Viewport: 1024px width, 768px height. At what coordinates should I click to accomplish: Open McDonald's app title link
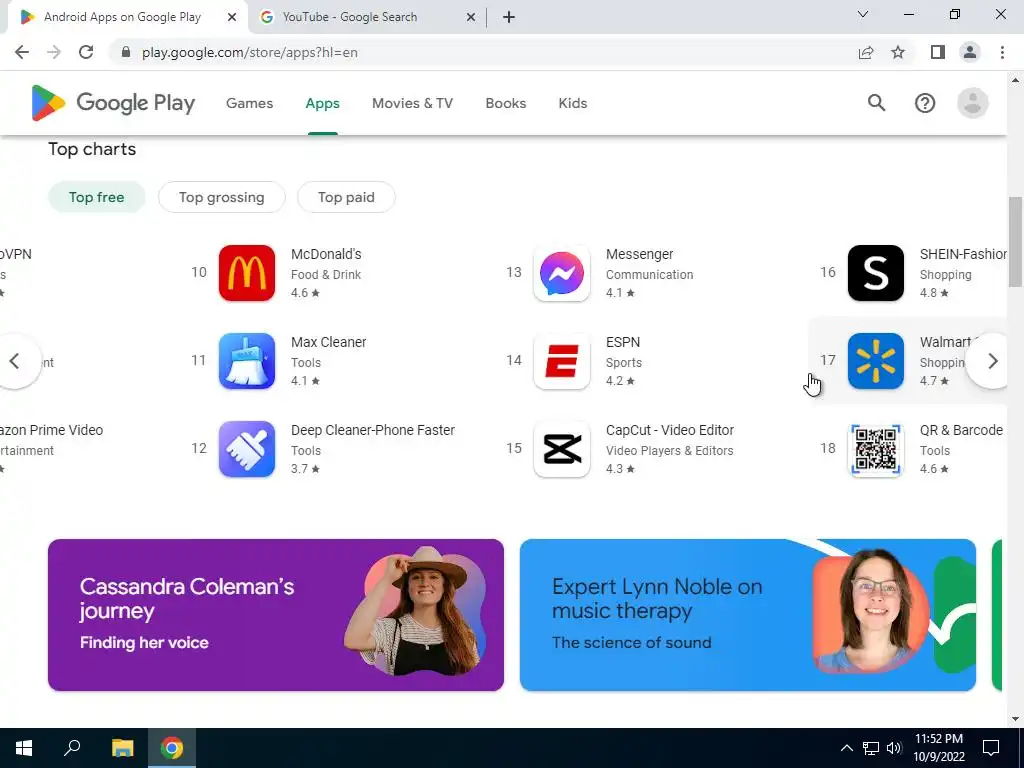pos(326,254)
